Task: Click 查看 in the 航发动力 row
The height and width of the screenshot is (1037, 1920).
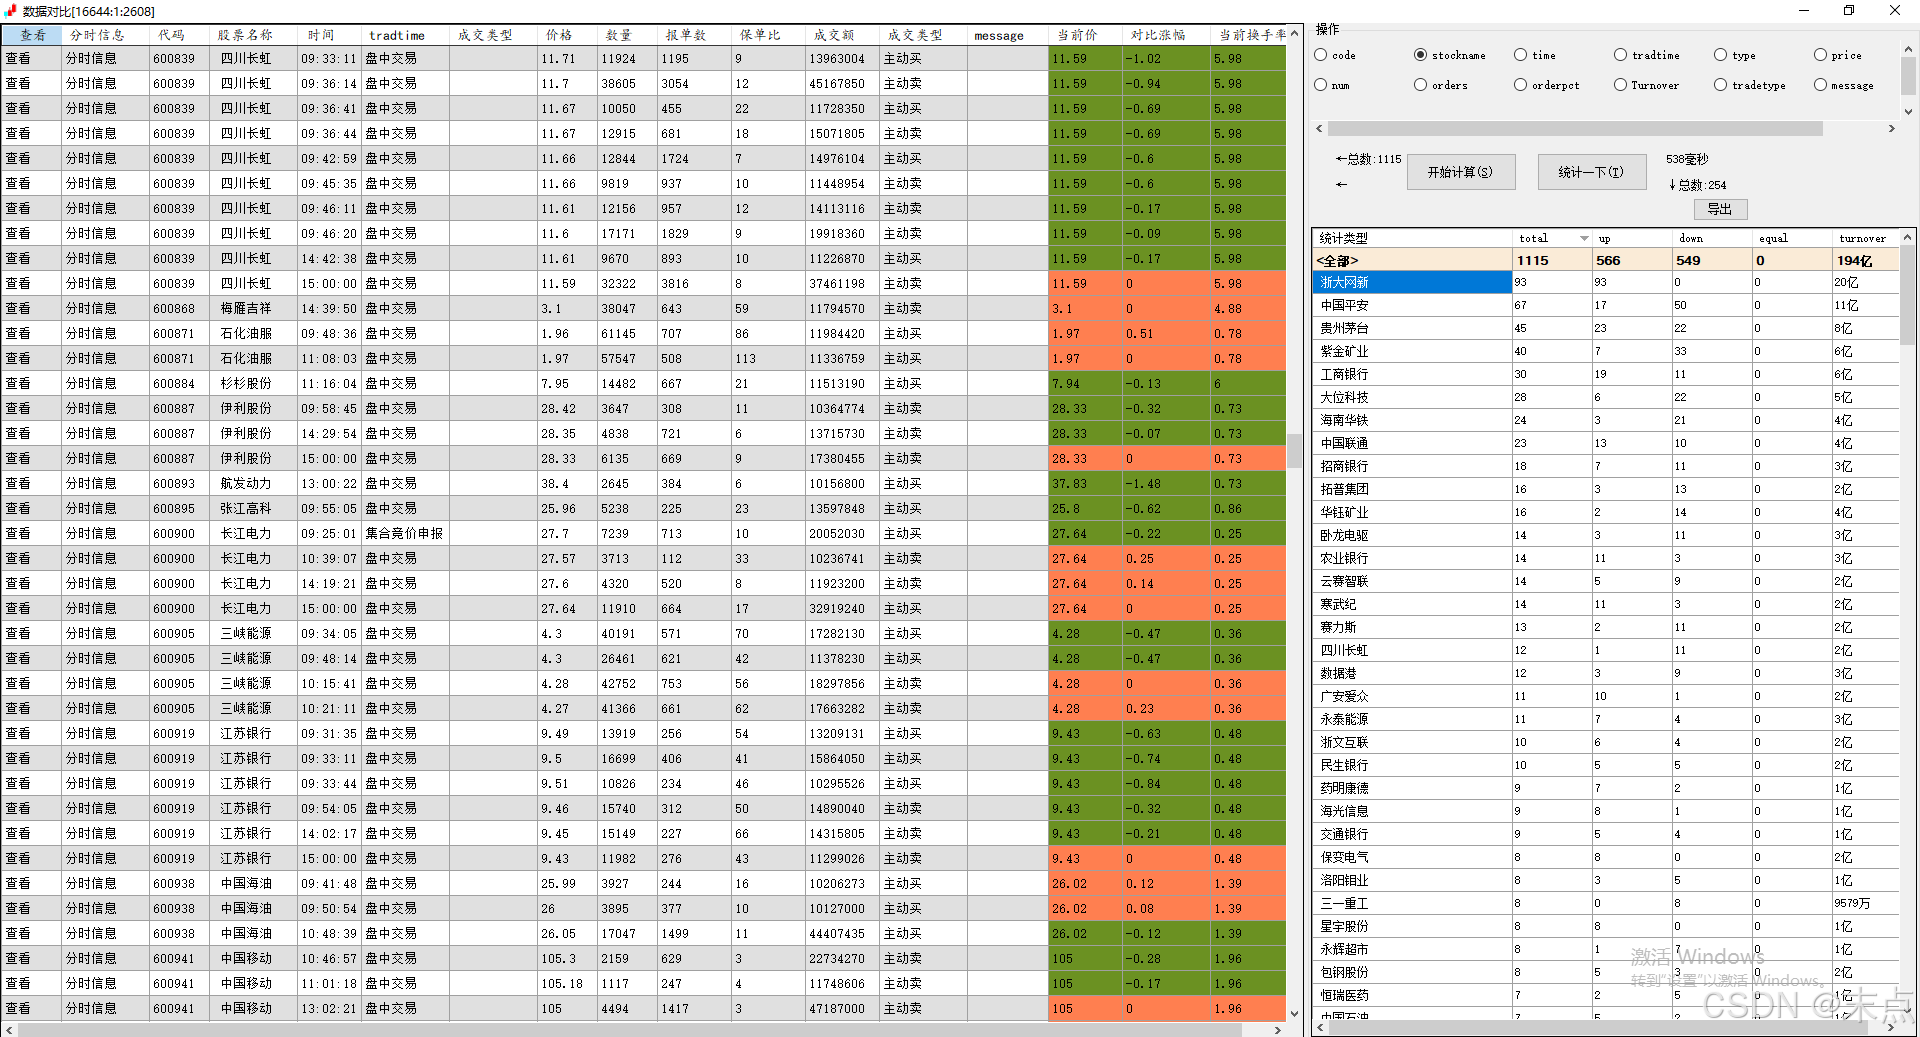Action: [18, 483]
